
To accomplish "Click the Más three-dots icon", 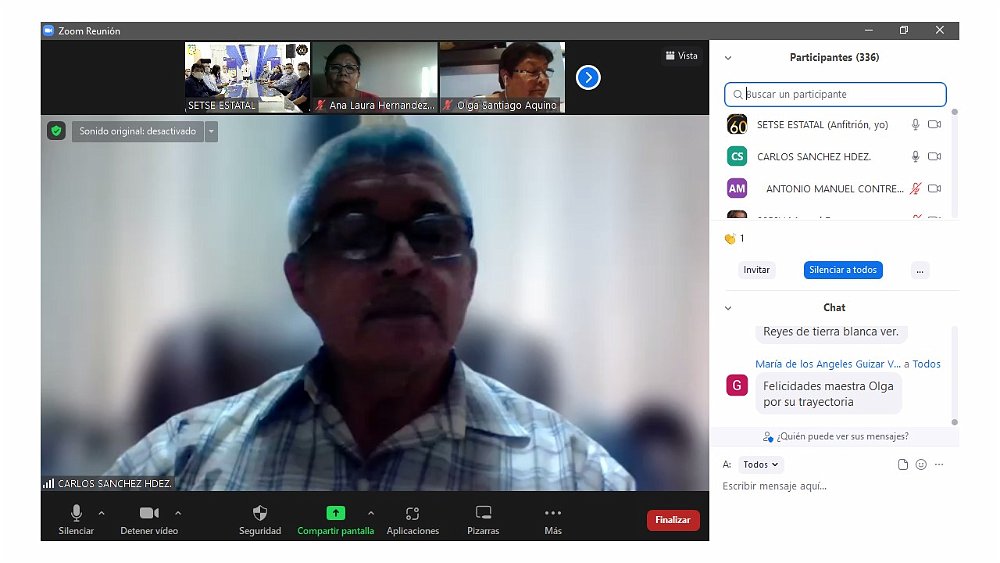I will tap(553, 513).
